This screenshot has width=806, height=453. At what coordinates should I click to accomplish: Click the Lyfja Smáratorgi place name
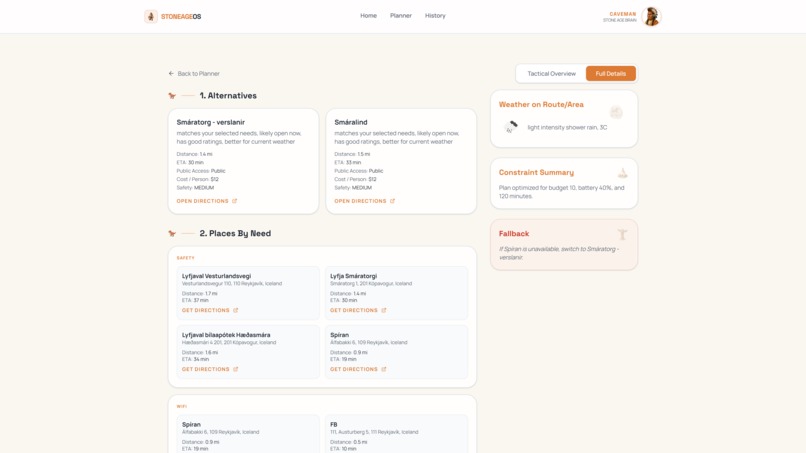click(353, 276)
